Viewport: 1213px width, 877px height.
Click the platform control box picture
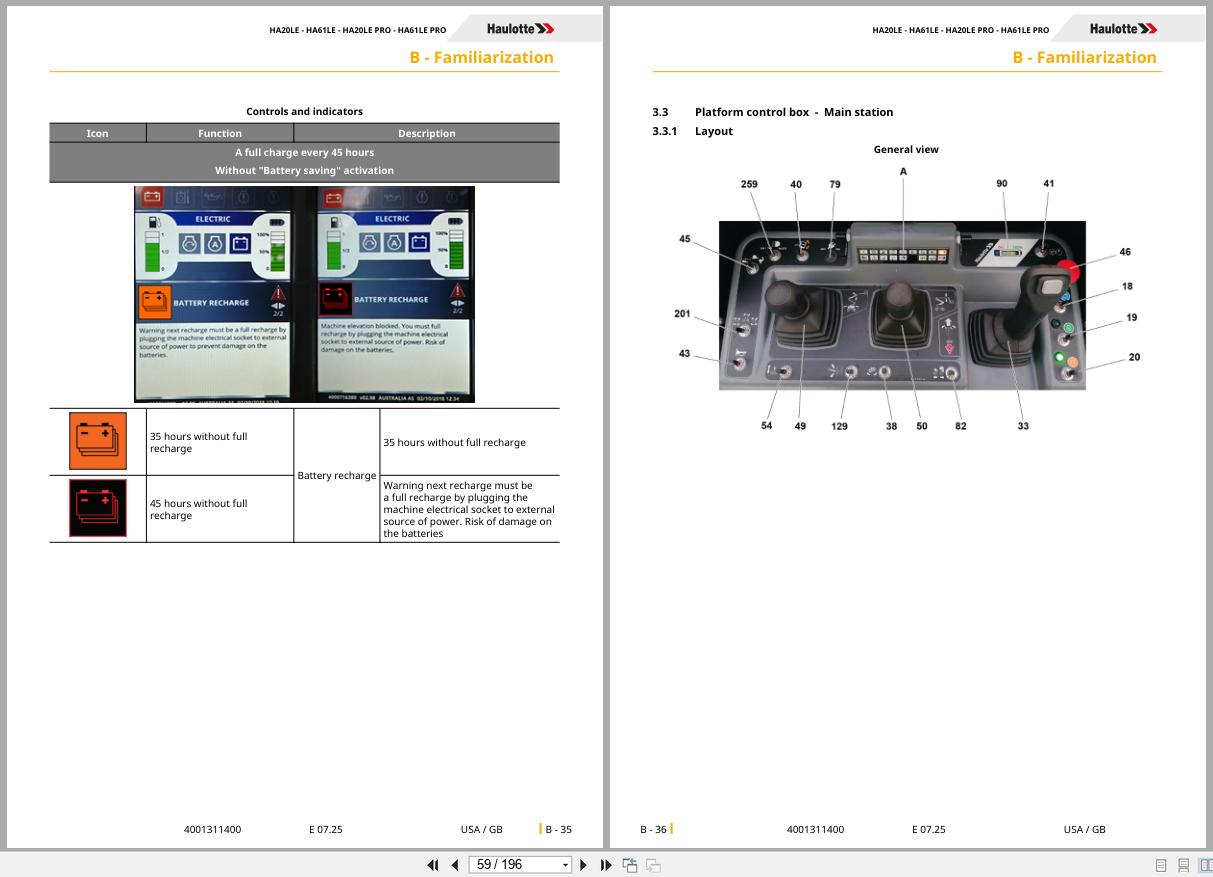[902, 305]
